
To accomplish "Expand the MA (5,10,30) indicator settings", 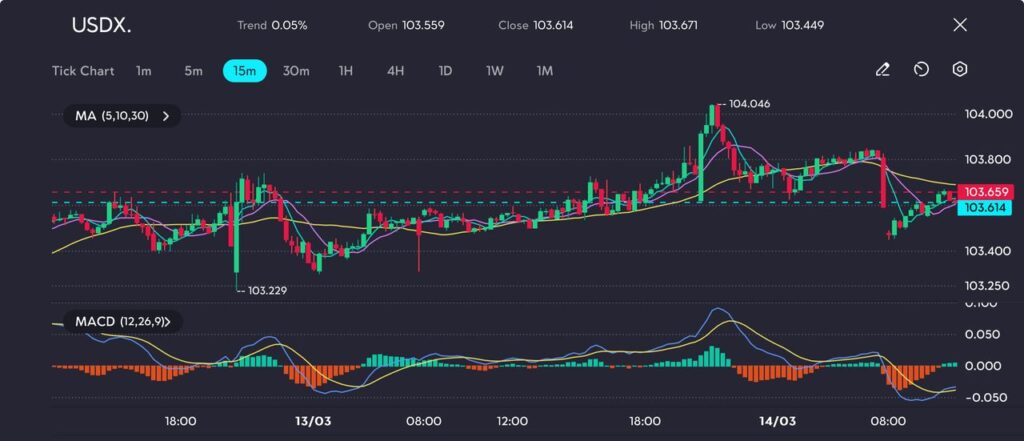I will (121, 116).
